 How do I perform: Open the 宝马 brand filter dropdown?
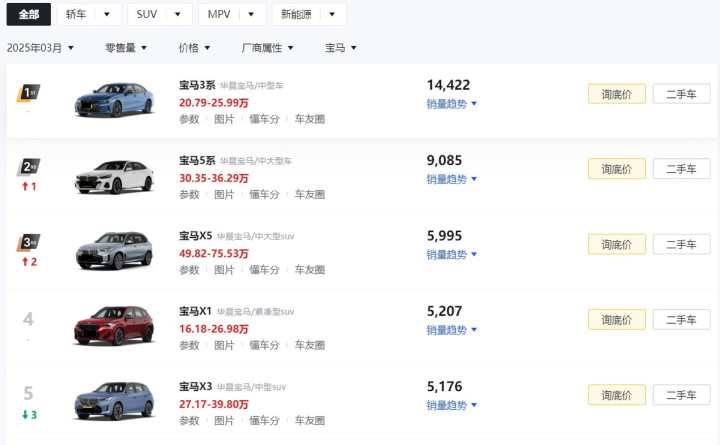(x=341, y=48)
